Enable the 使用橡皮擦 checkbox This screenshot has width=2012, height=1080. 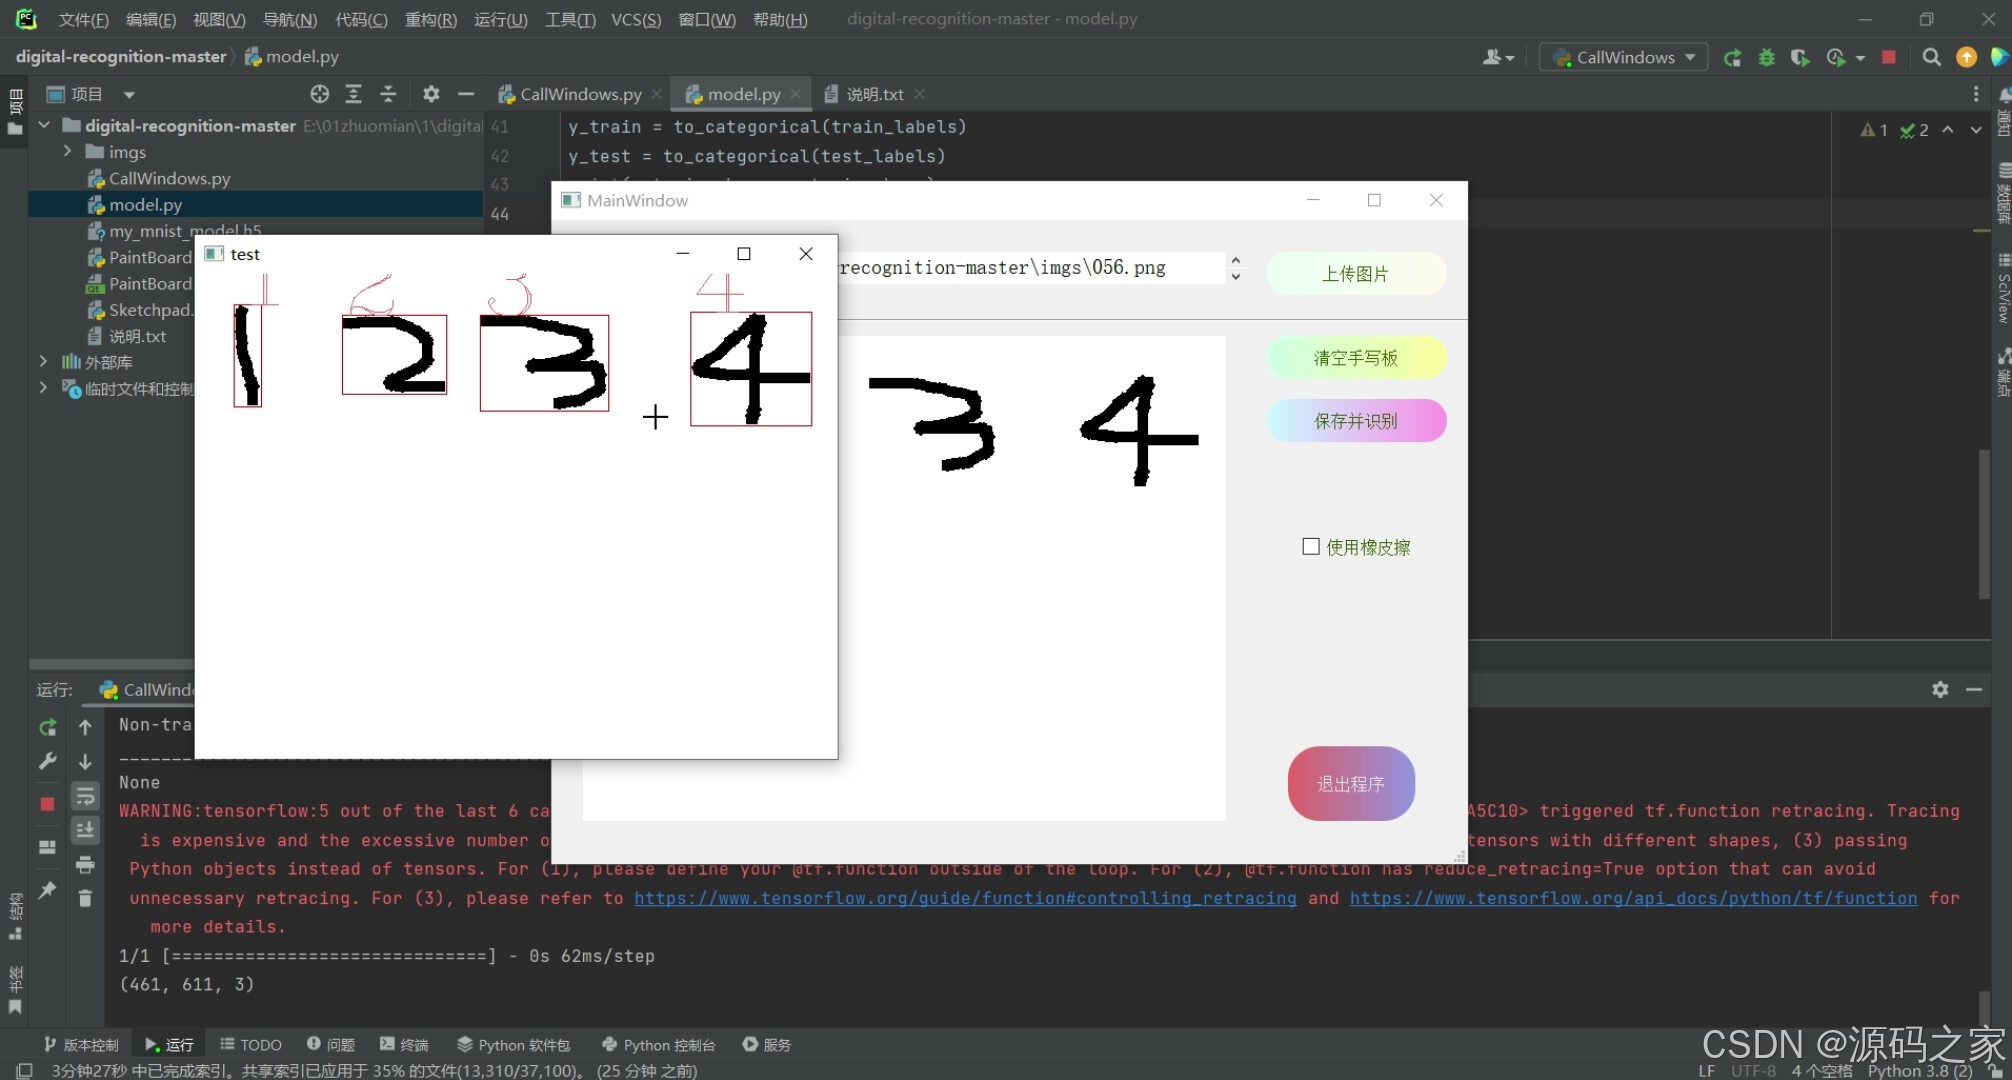point(1310,546)
